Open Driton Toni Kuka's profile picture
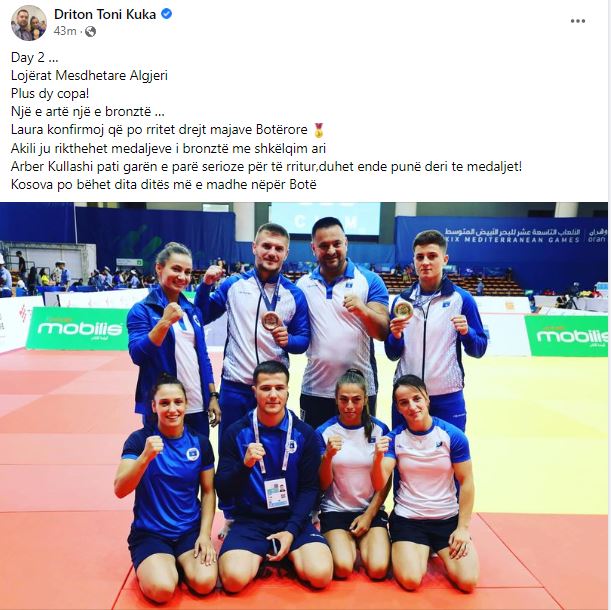The height and width of the screenshot is (610, 611). (29, 23)
